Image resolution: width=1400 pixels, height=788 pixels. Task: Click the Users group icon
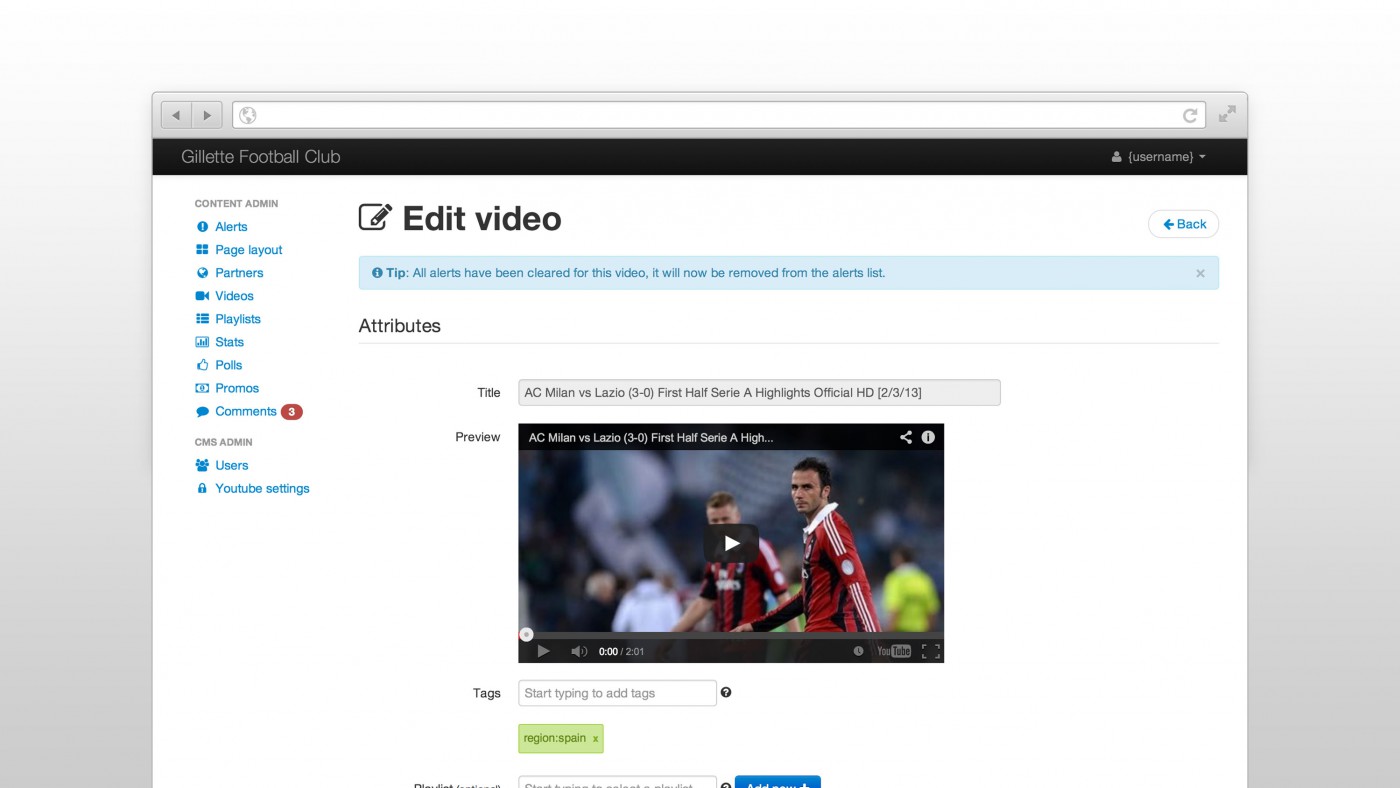tap(202, 465)
